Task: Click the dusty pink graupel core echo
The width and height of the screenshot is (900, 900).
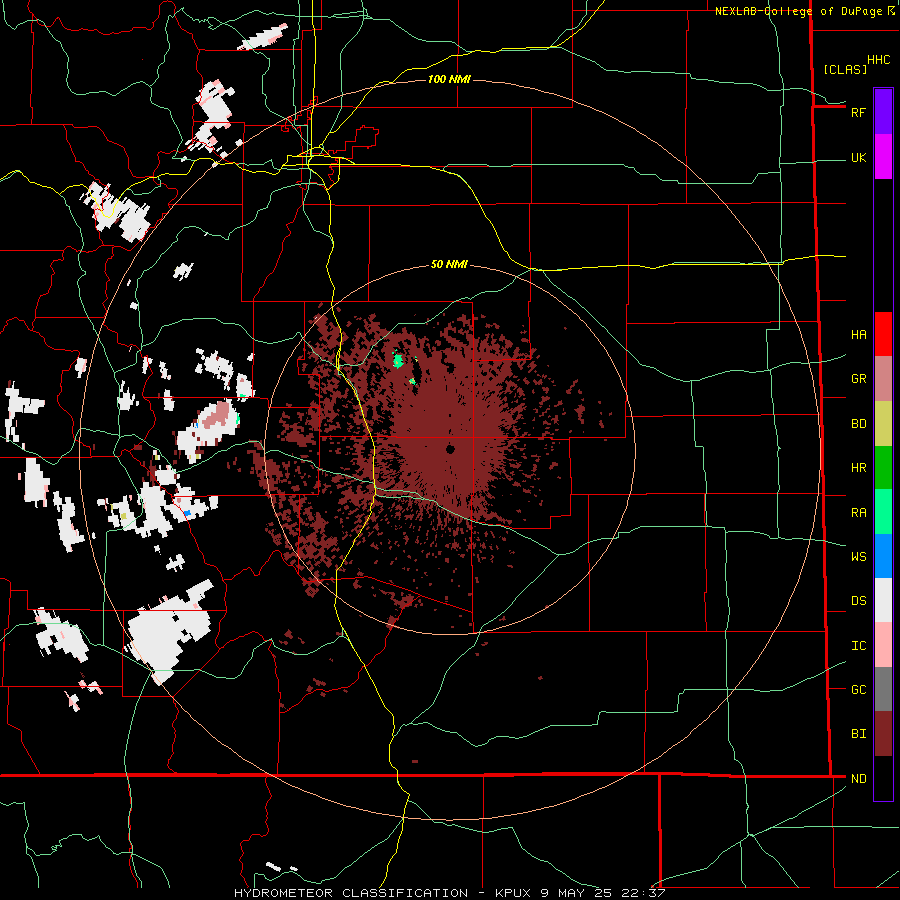Action: 215,414
